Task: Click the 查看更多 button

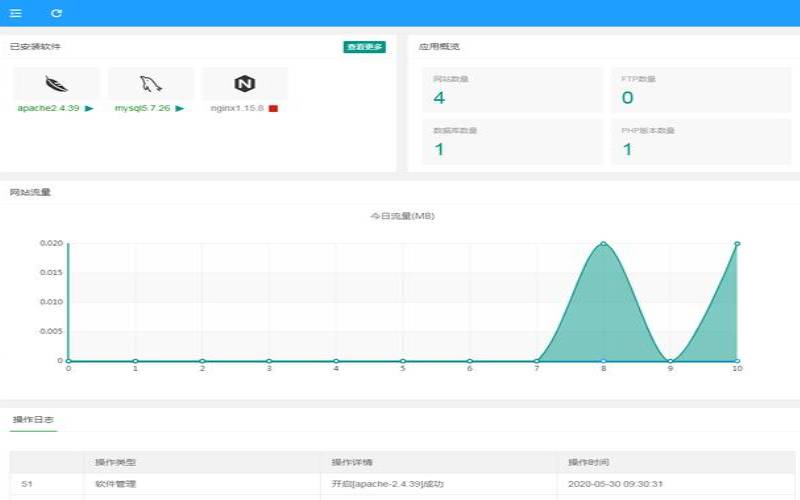Action: [364, 47]
